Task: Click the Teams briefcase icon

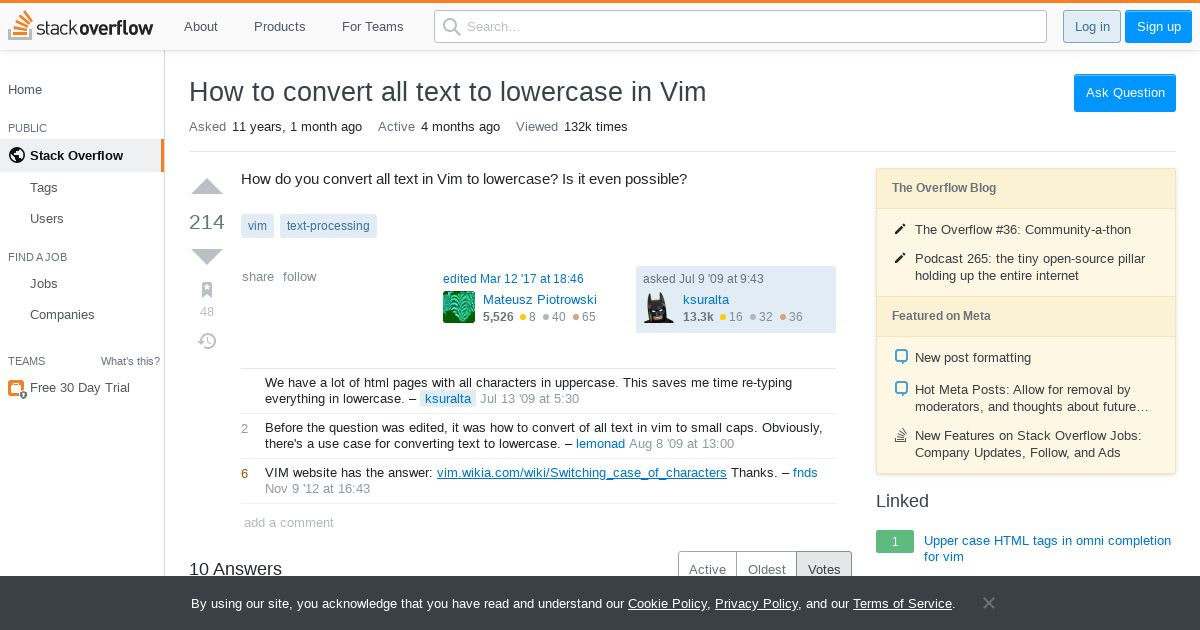Action: coord(16,388)
